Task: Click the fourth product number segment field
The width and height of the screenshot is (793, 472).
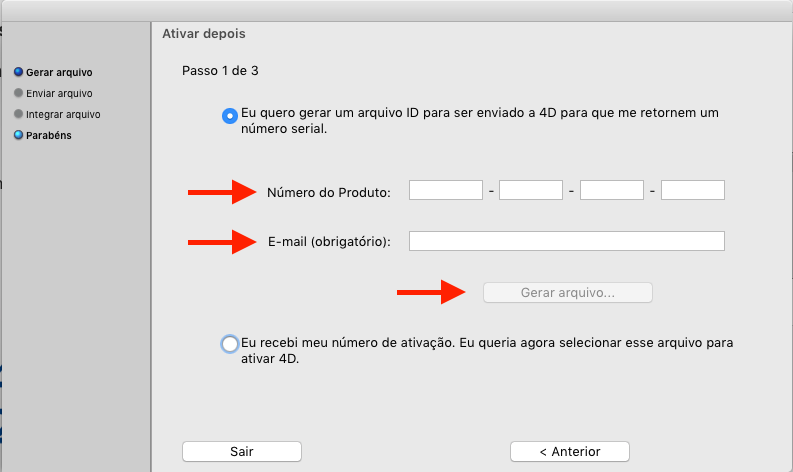Action: 692,190
